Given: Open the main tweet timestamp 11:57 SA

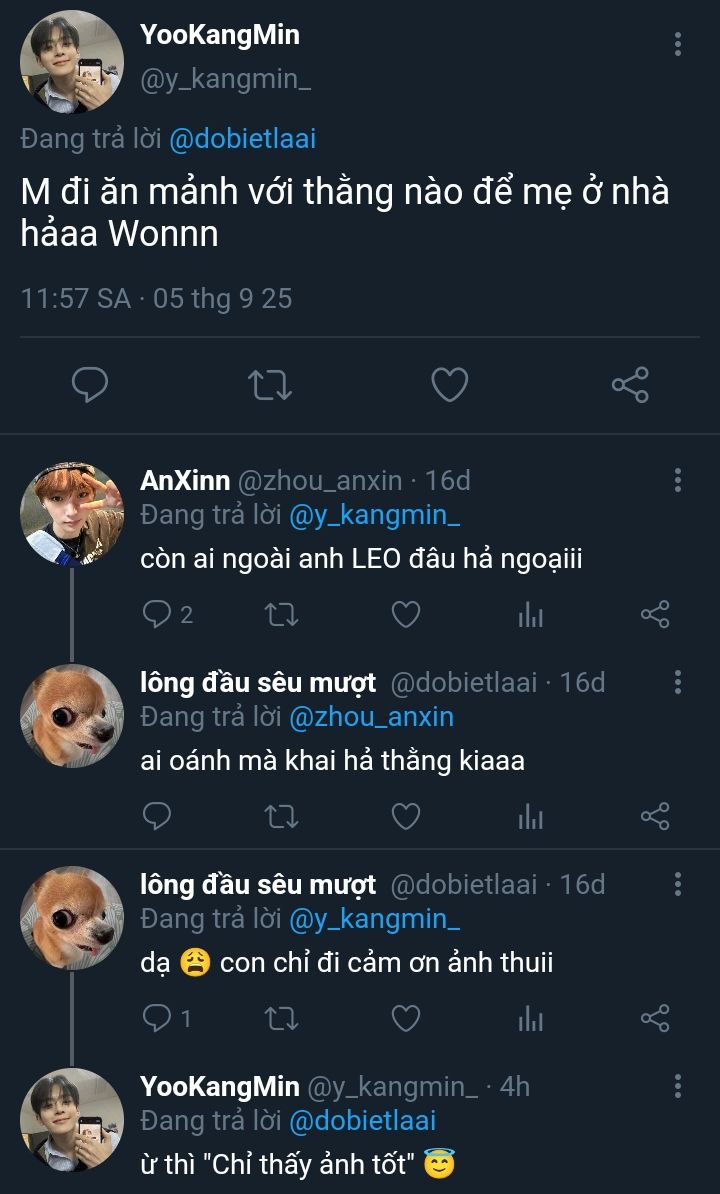Looking at the screenshot, I should [x=76, y=298].
